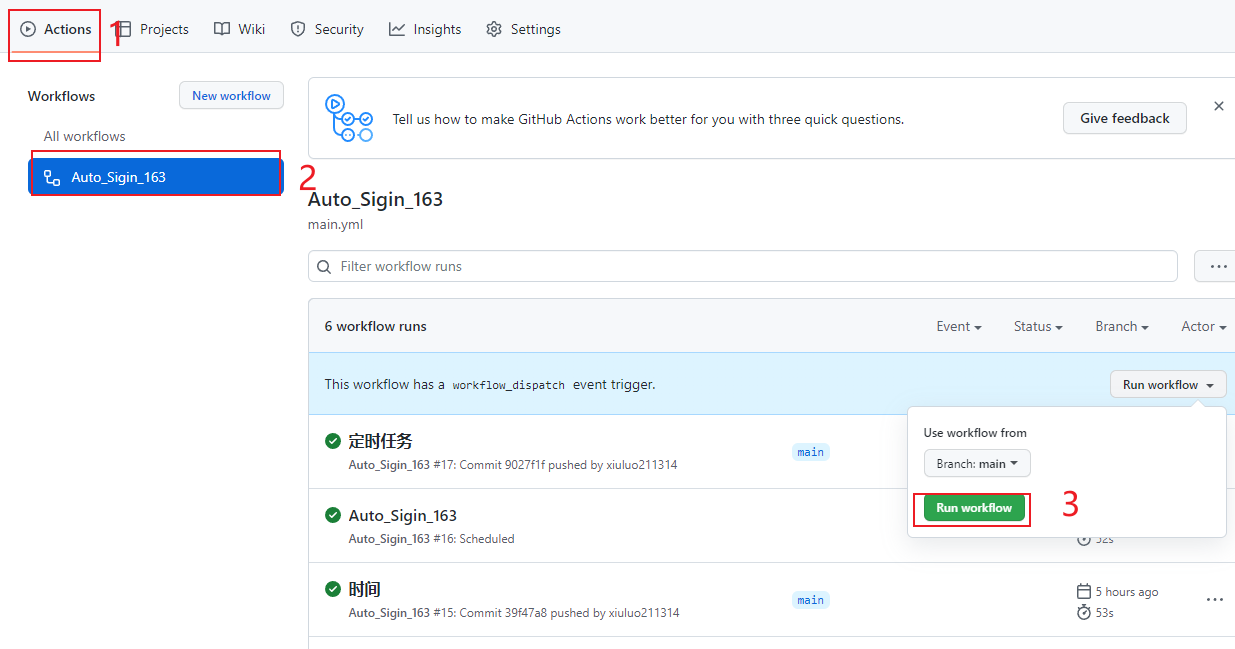
Task: Click success check icon for 定时任务
Action: pyautogui.click(x=333, y=441)
